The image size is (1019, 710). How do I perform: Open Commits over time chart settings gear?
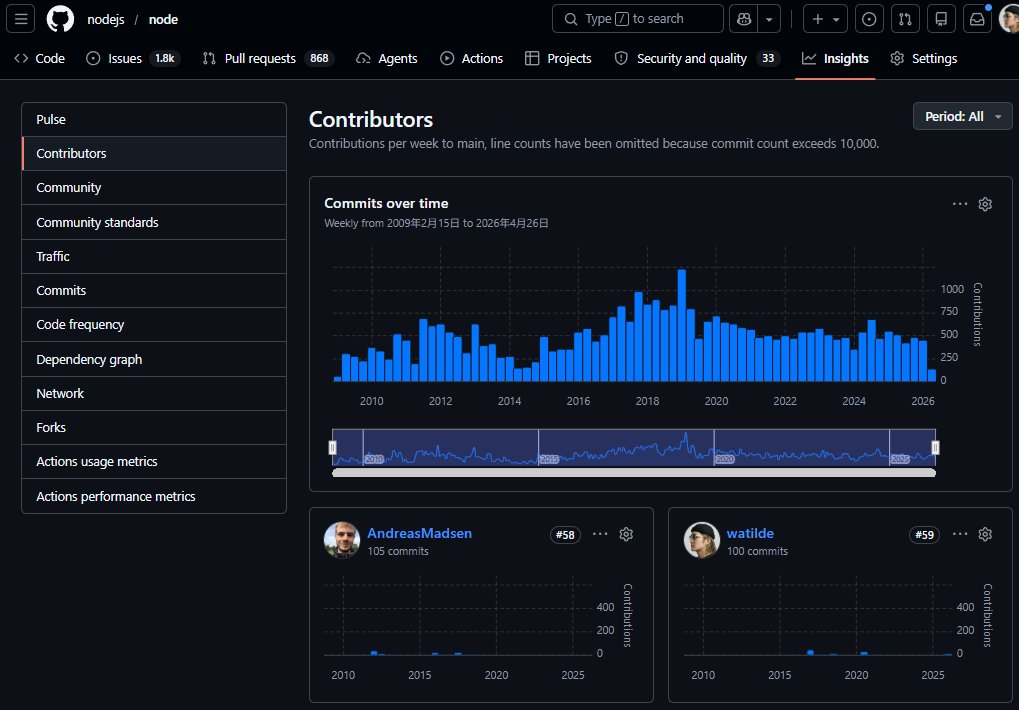tap(985, 204)
